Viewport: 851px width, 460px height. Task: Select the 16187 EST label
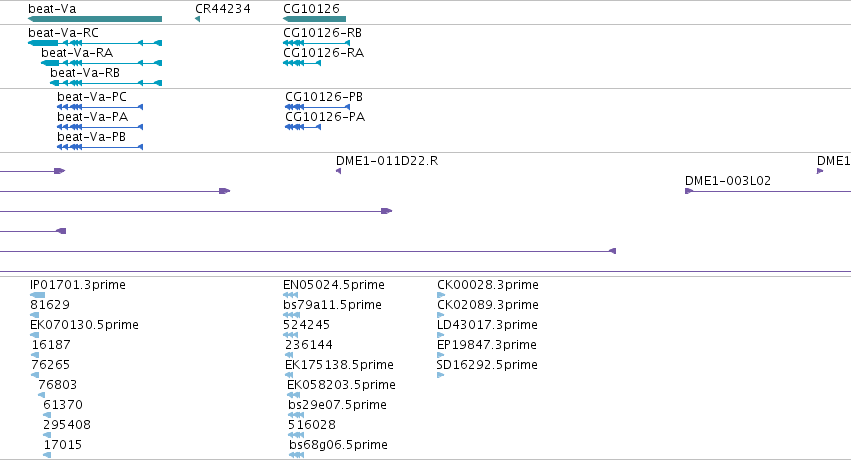(51, 345)
